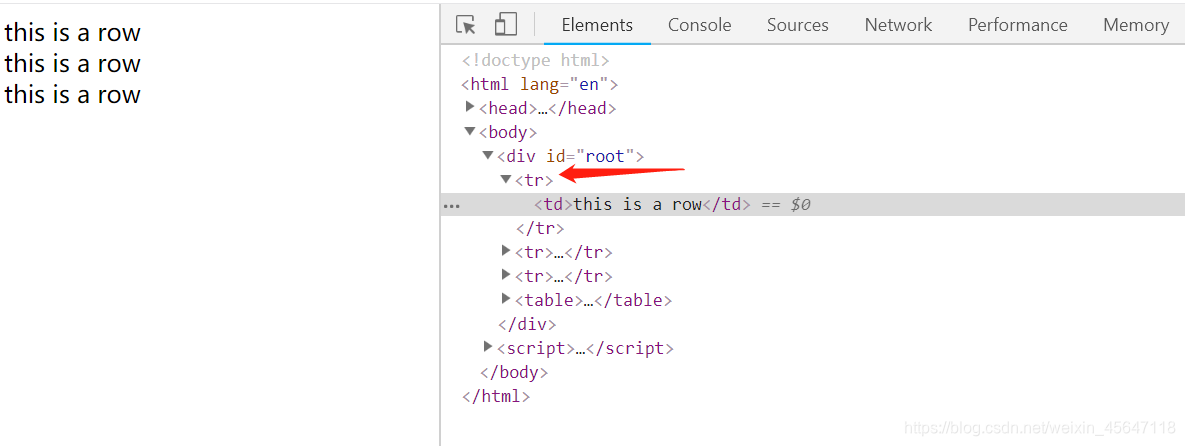Select the closing </tr> tag line
Viewport: 1185px width, 446px height.
[x=540, y=228]
